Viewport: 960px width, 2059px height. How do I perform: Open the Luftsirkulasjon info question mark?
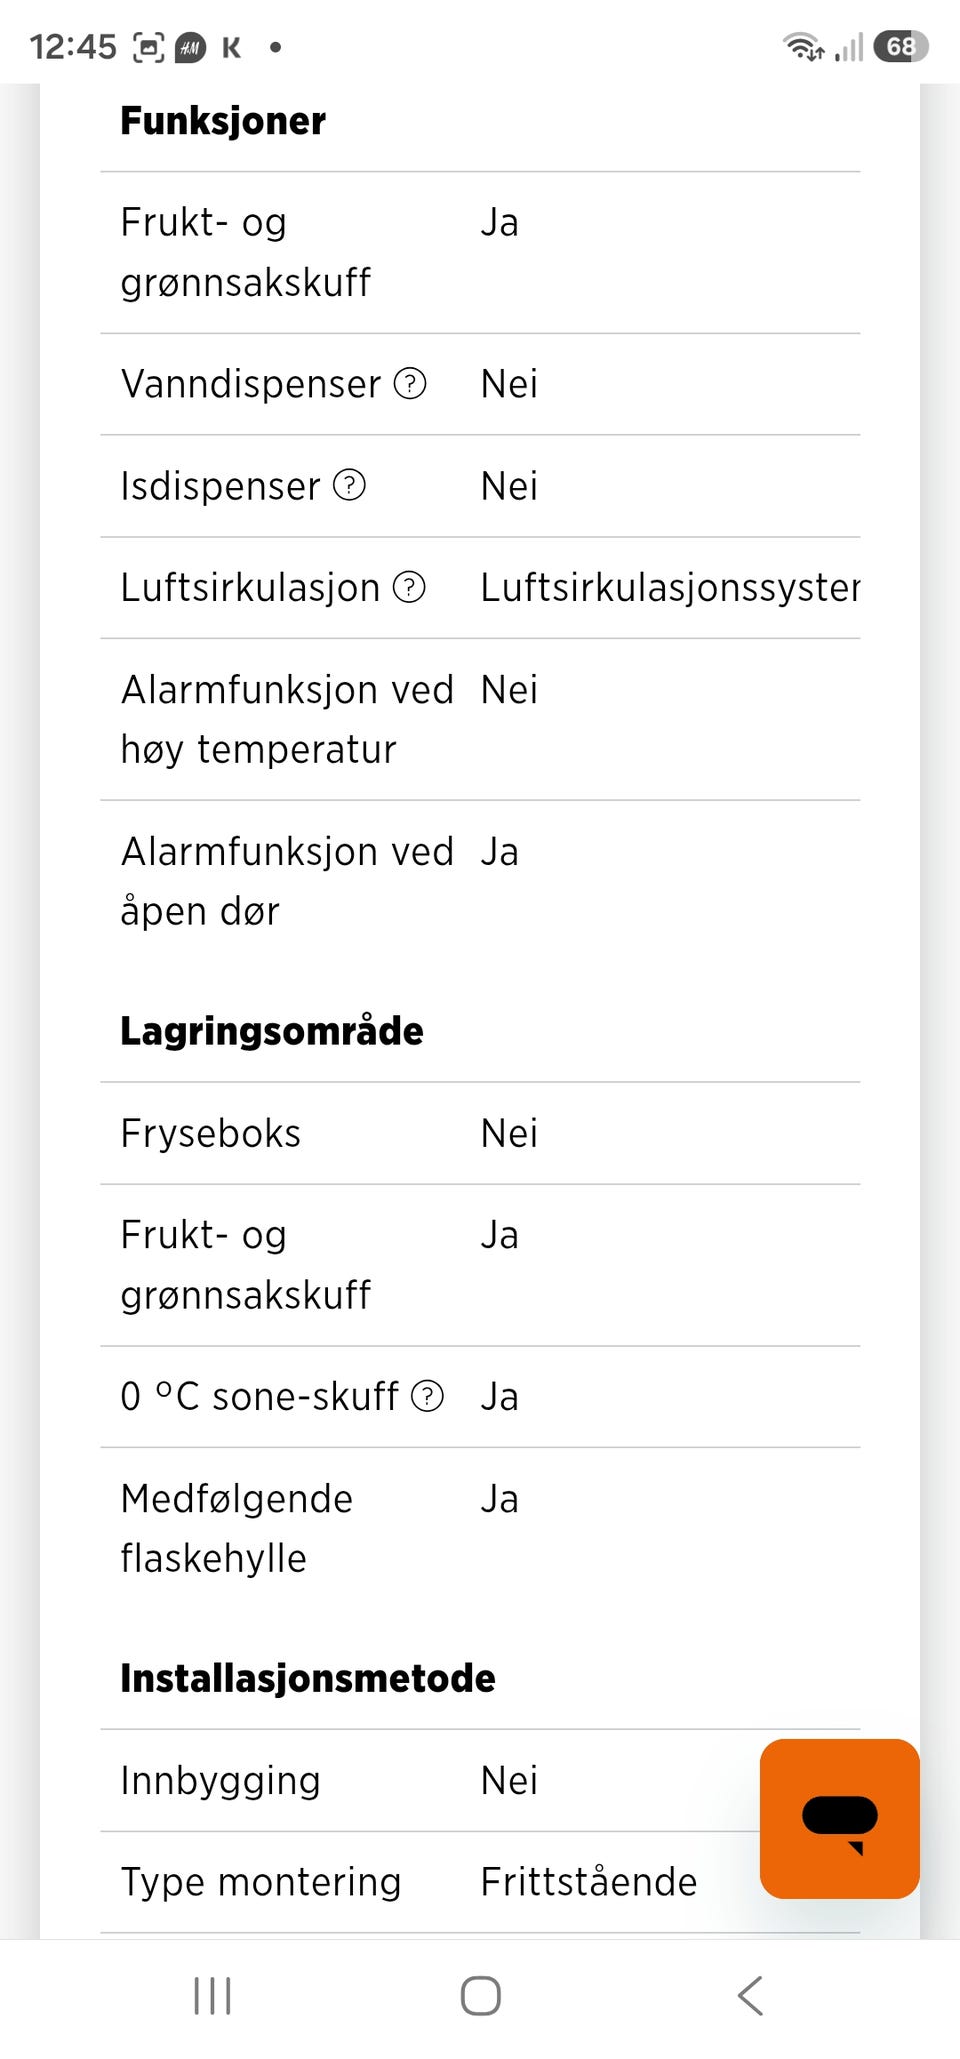point(409,587)
